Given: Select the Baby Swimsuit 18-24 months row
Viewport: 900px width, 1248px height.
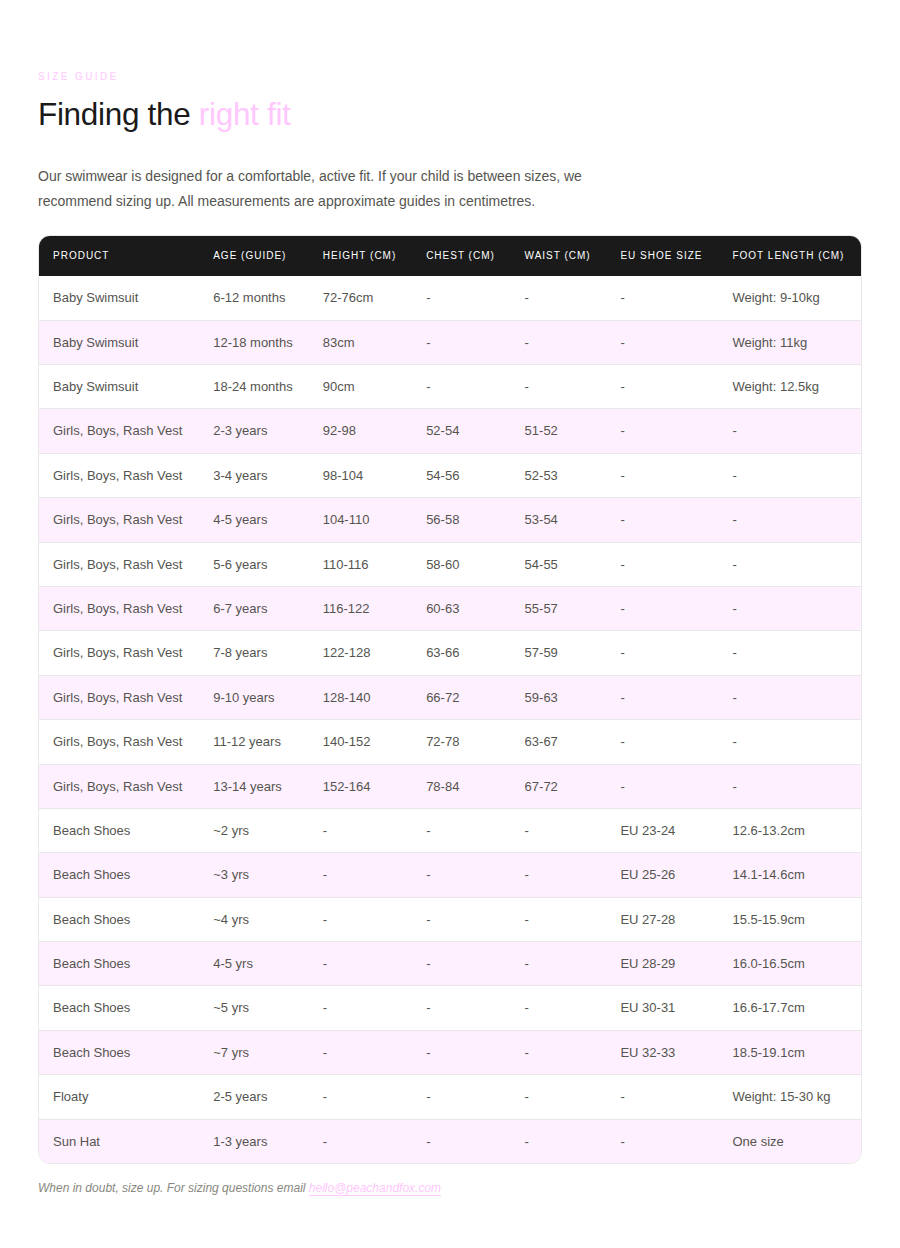Looking at the screenshot, I should click(450, 387).
